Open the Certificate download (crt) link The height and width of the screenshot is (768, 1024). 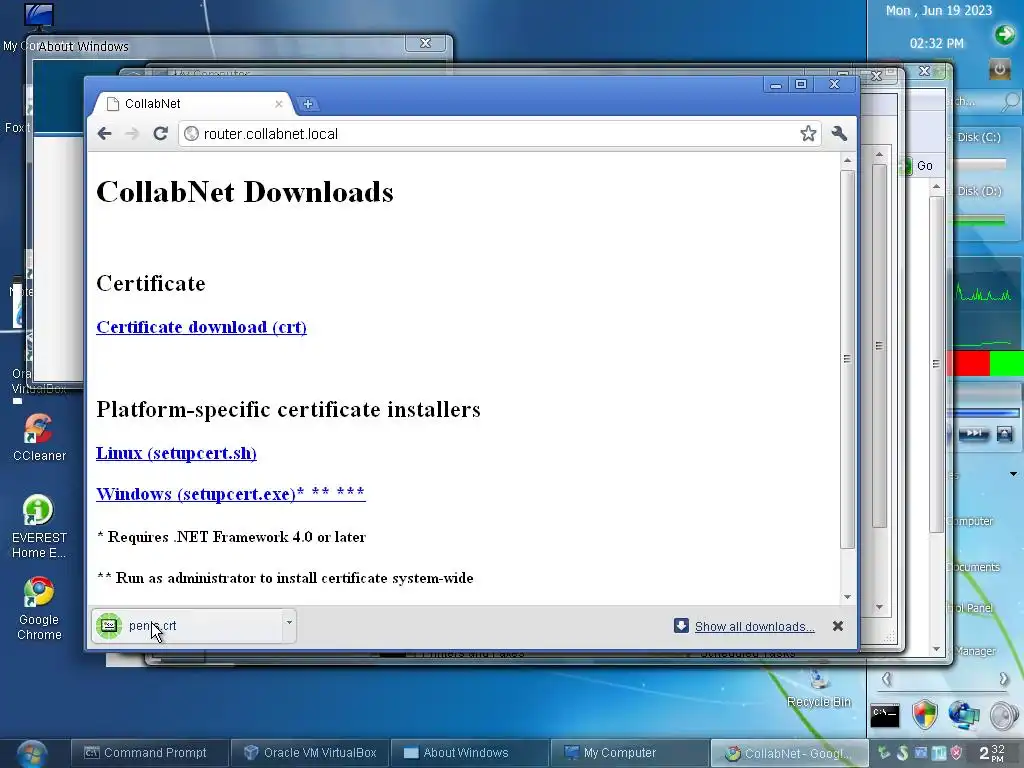pyautogui.click(x=201, y=327)
